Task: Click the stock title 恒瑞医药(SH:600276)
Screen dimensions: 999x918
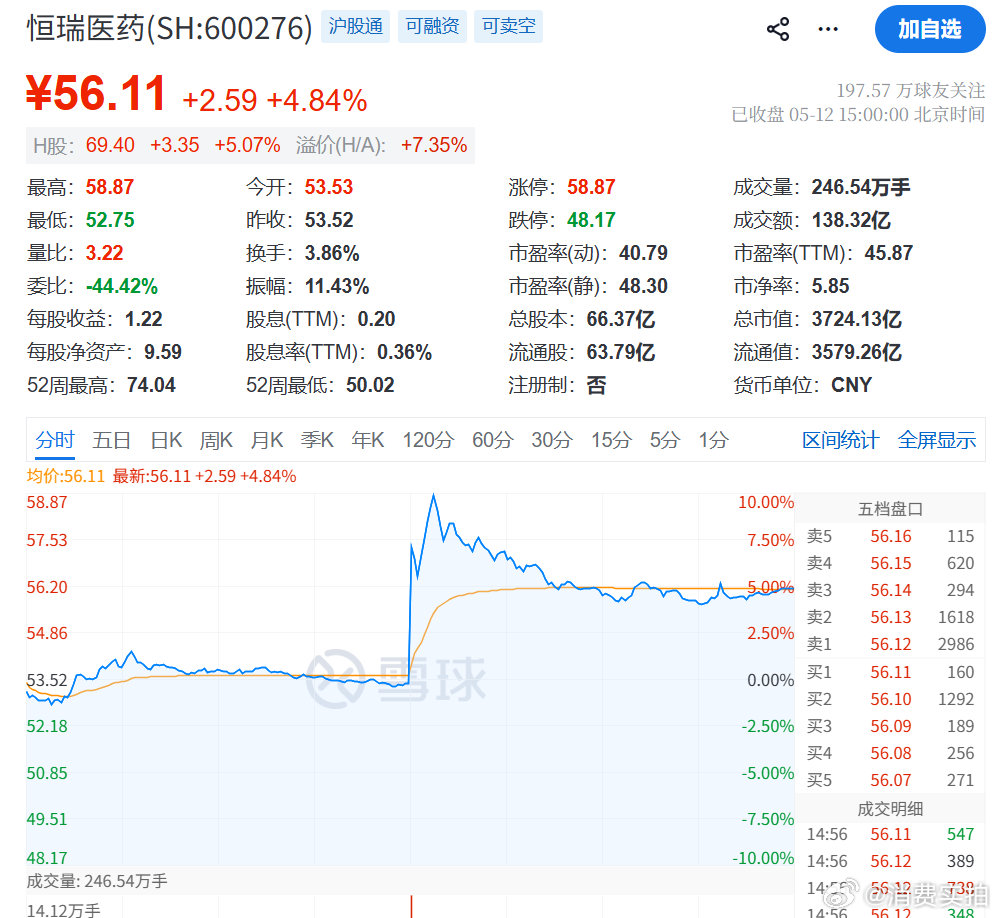Action: coord(169,28)
